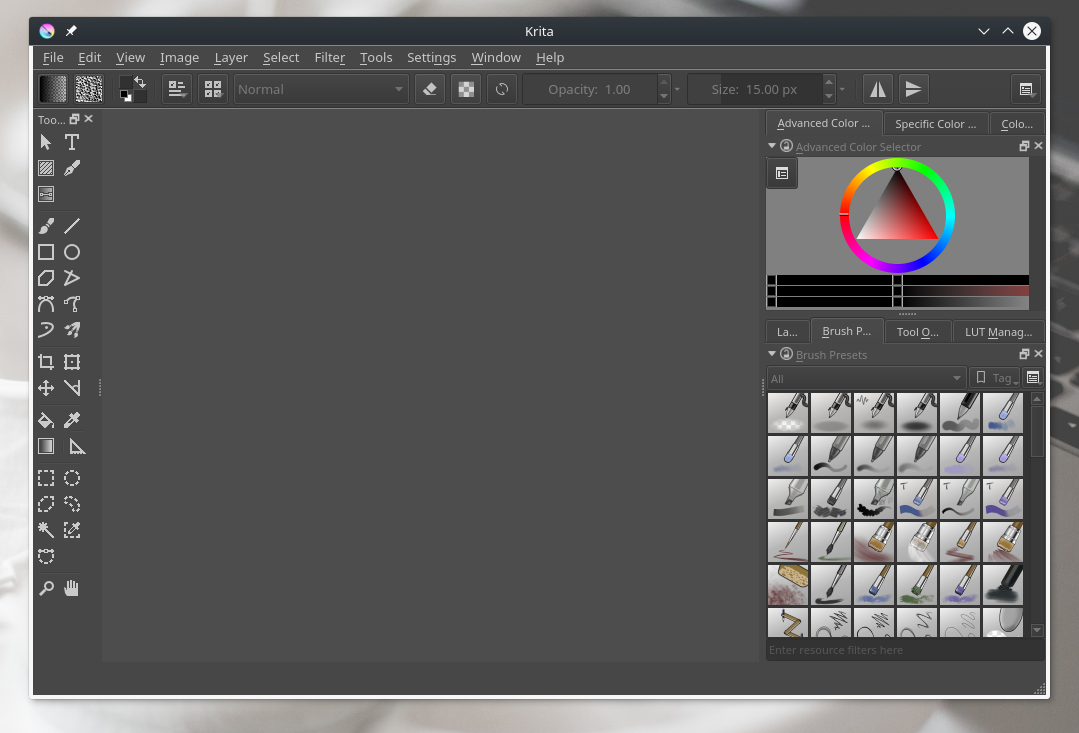This screenshot has height=733, width=1079.
Task: Open the Tag dropdown button
Action: click(995, 378)
